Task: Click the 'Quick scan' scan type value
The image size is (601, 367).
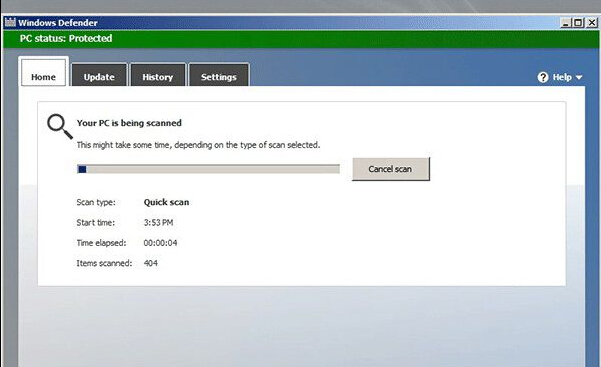Action: pyautogui.click(x=166, y=202)
